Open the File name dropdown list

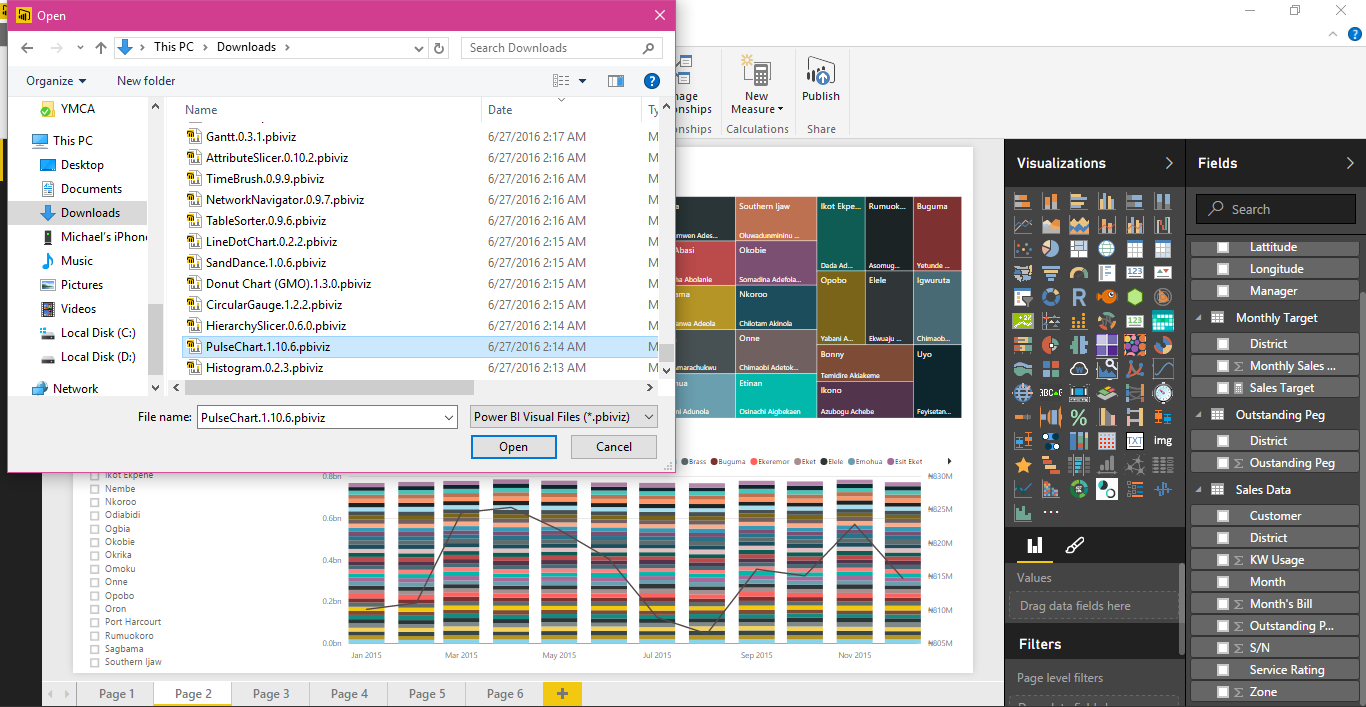tap(448, 417)
